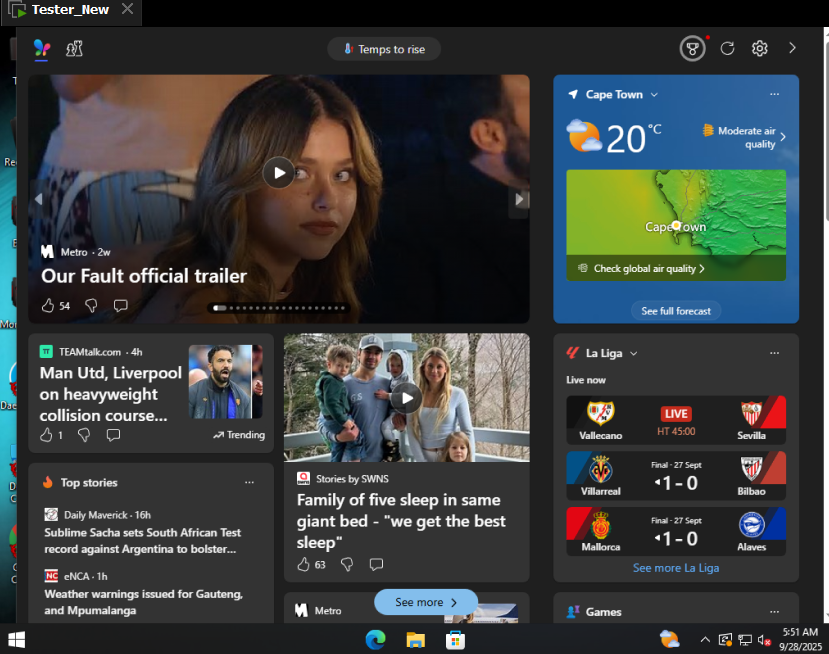The width and height of the screenshot is (829, 654).
Task: Go to previous carousel slide
Action: [39, 199]
